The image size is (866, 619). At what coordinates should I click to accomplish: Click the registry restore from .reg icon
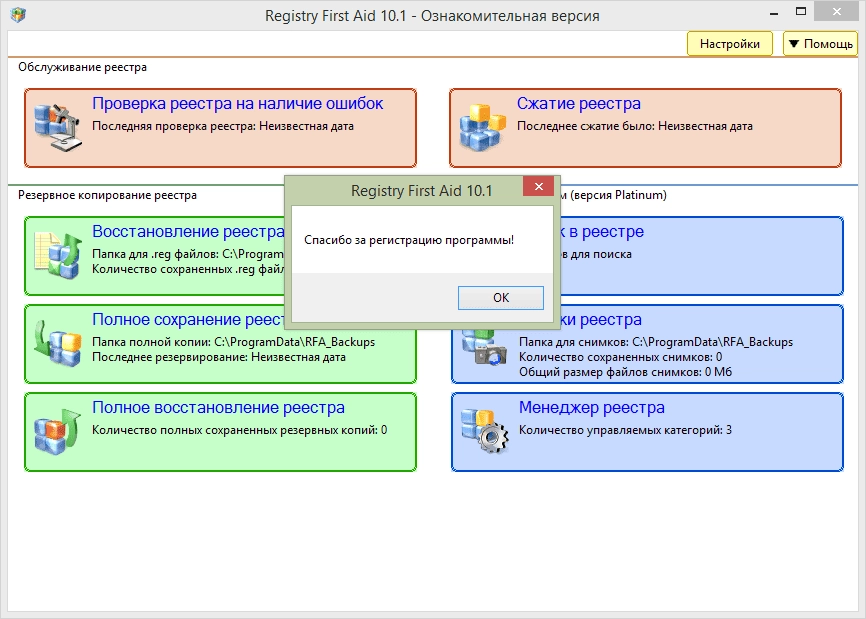57,255
